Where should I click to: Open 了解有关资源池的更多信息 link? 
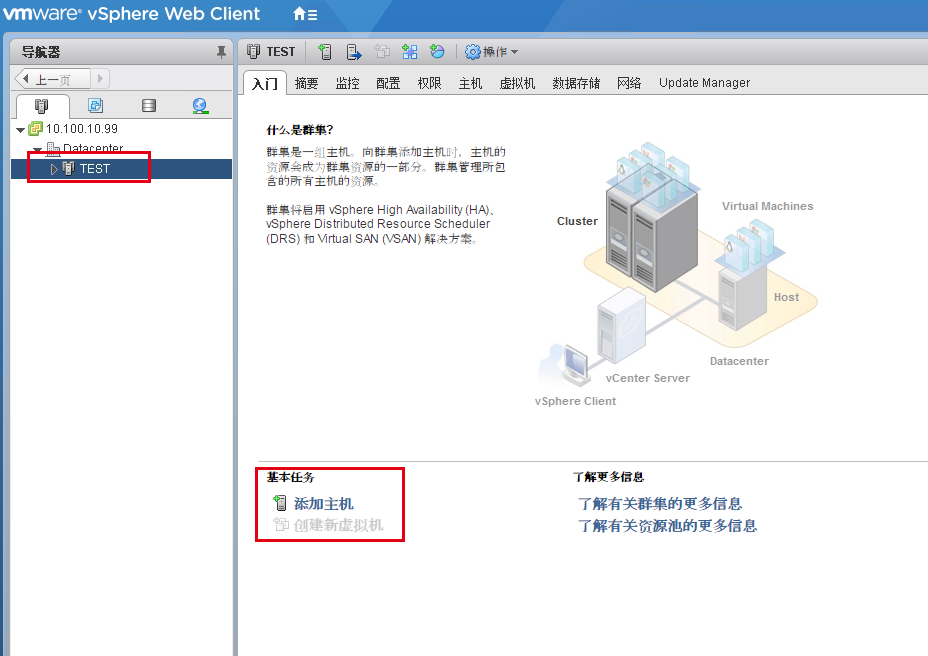tap(668, 526)
